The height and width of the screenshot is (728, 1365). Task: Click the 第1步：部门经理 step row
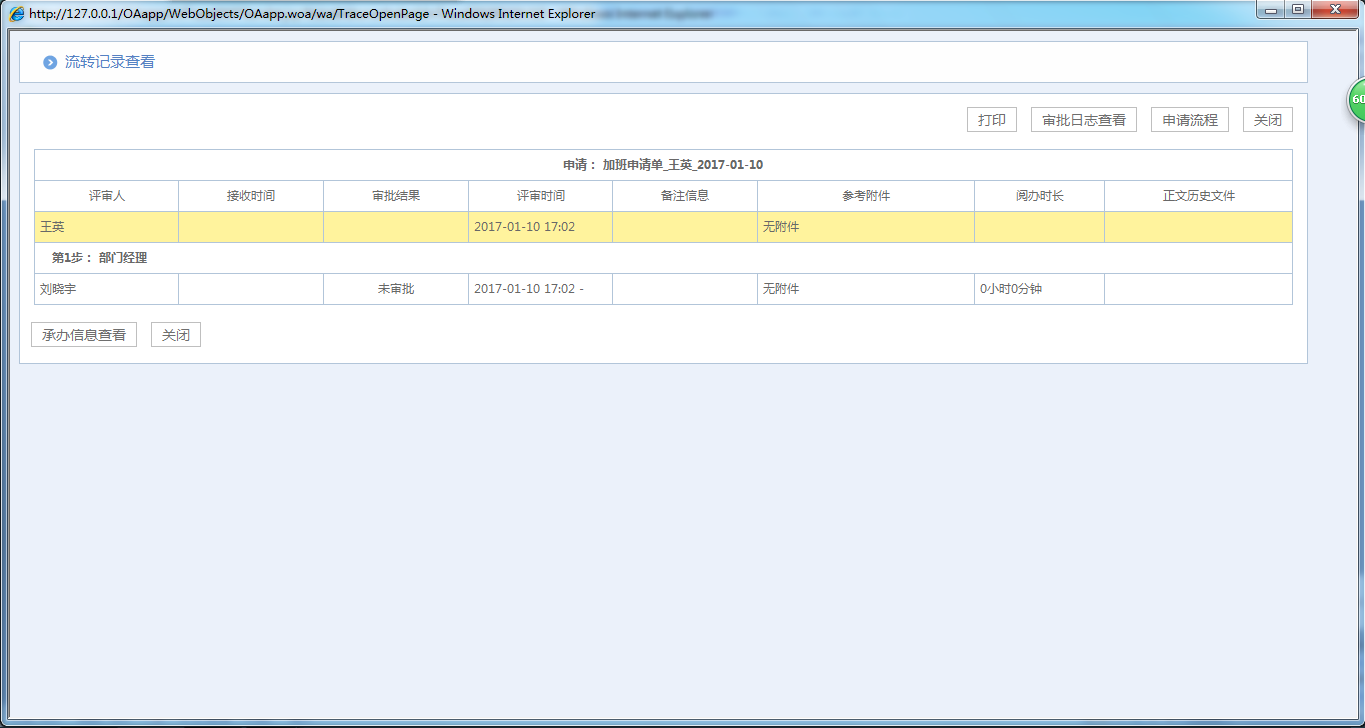coord(99,258)
